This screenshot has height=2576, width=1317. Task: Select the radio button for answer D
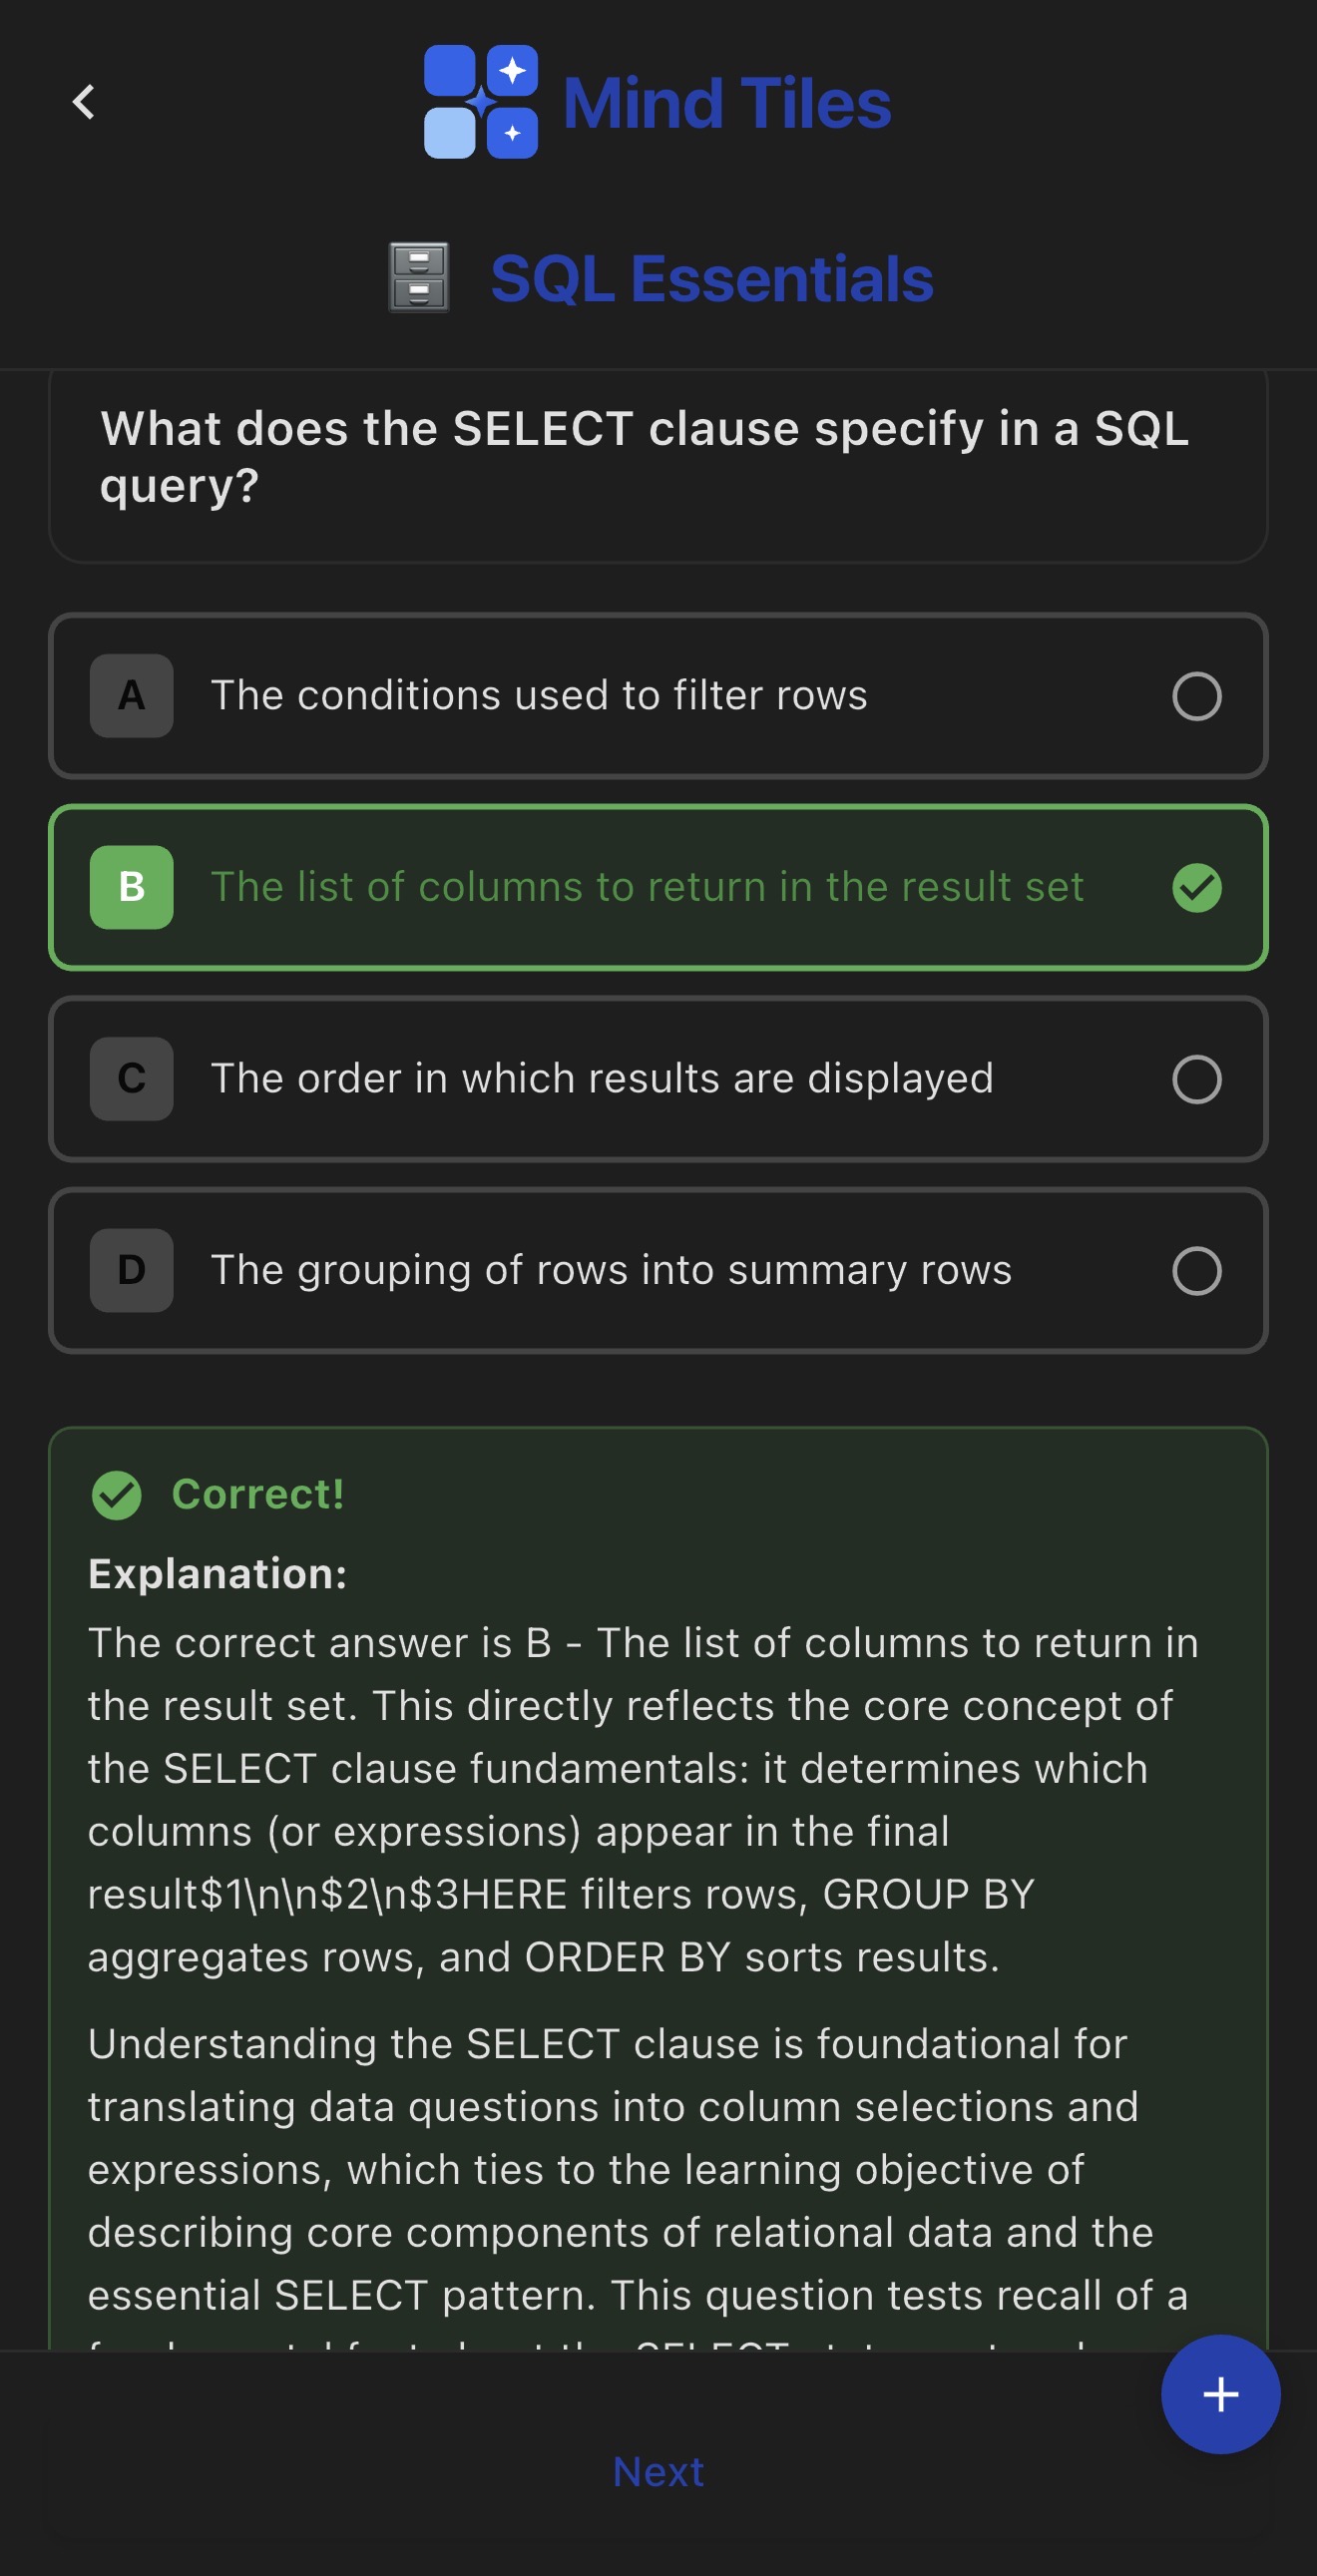[1197, 1270]
